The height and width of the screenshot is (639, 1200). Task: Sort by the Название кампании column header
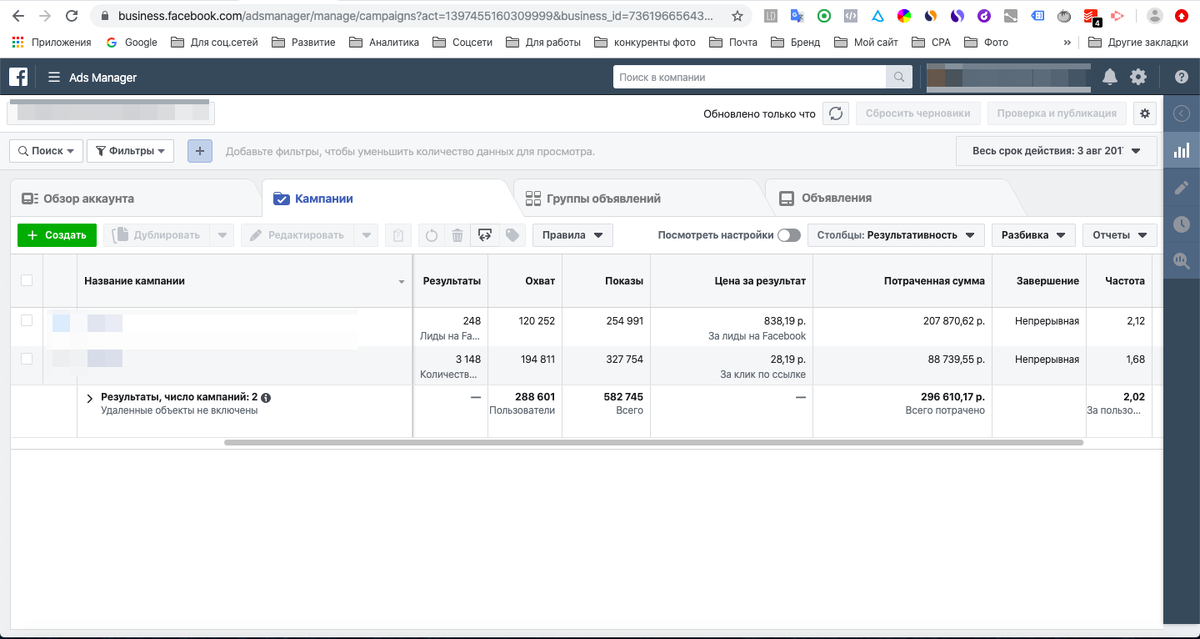pos(244,281)
